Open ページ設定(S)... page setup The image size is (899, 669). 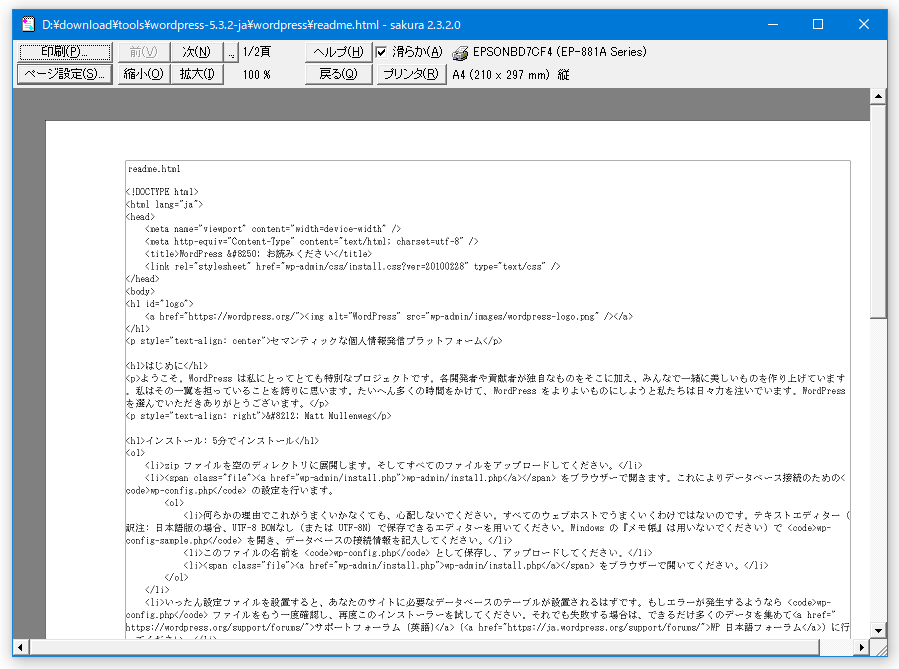(x=65, y=75)
